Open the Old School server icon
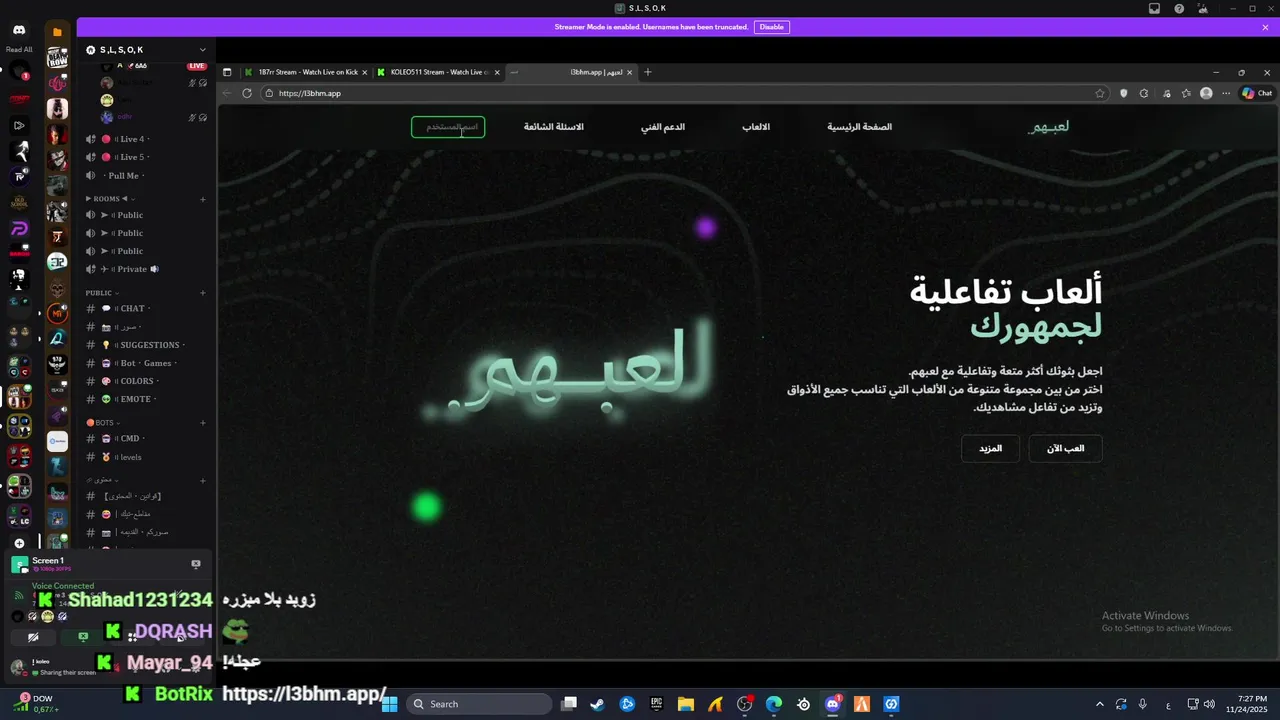Image resolution: width=1280 pixels, height=720 pixels. point(19,203)
